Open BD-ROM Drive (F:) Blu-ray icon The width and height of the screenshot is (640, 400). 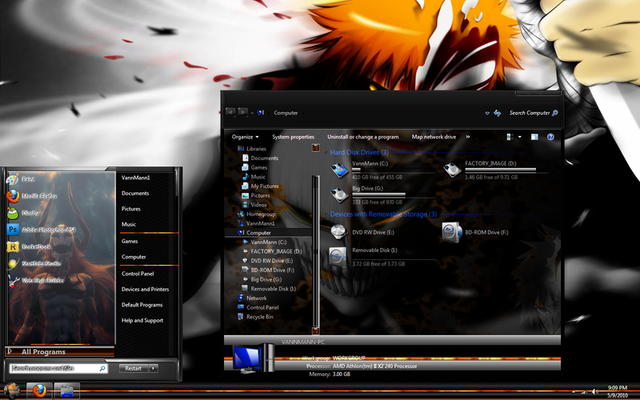pos(451,232)
